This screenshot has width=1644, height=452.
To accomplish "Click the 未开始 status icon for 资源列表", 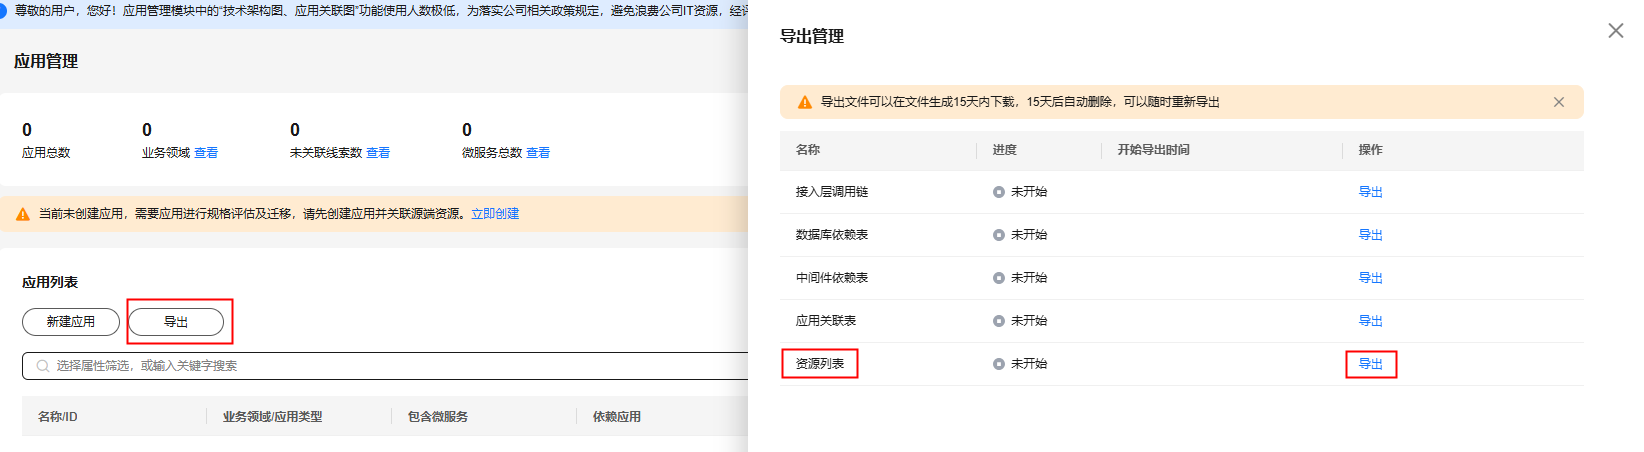I will (998, 364).
